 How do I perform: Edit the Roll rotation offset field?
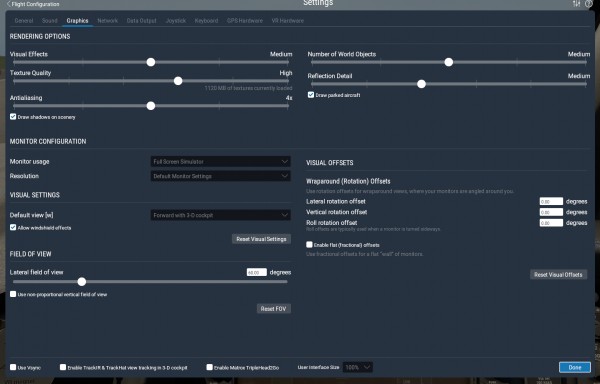[x=551, y=223]
